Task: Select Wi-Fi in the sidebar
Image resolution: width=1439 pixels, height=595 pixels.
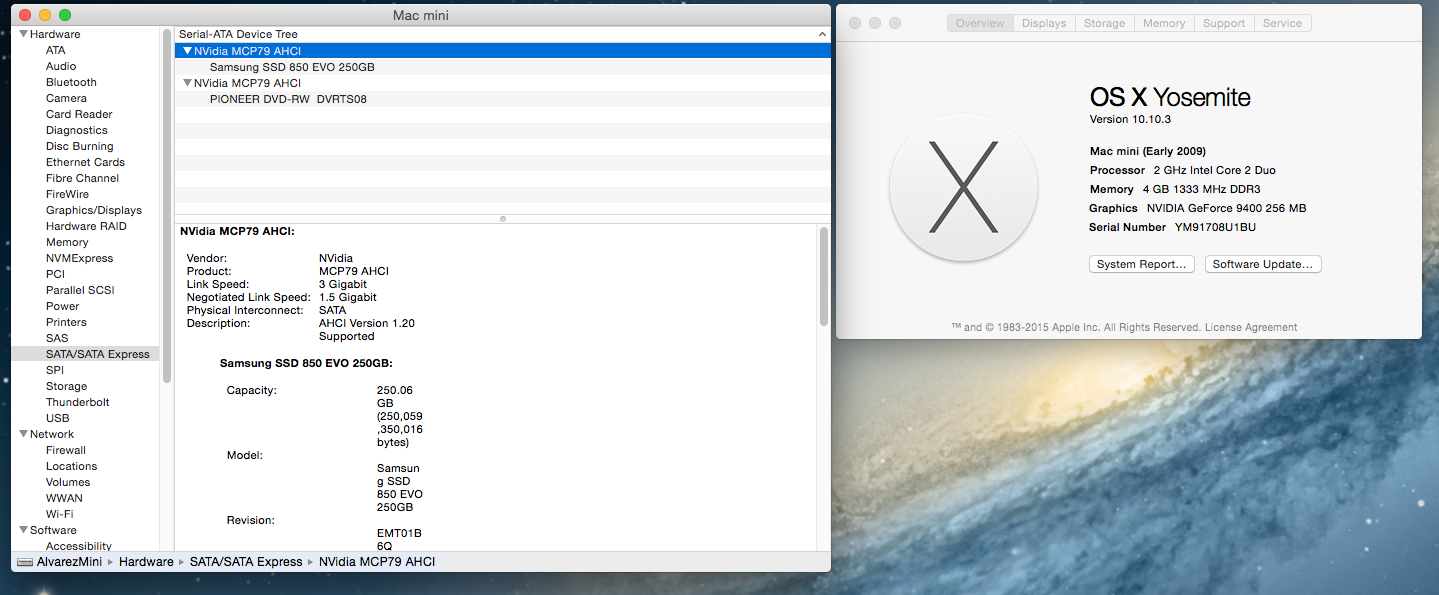Action: 60,514
